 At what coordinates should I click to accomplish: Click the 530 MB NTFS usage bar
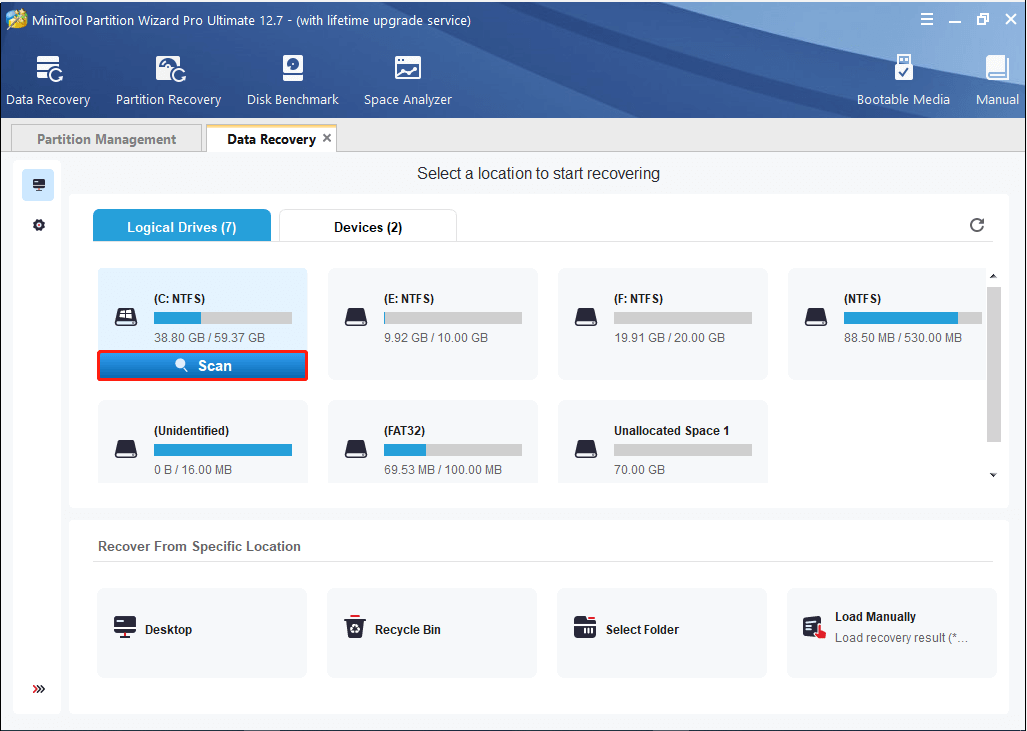[912, 318]
